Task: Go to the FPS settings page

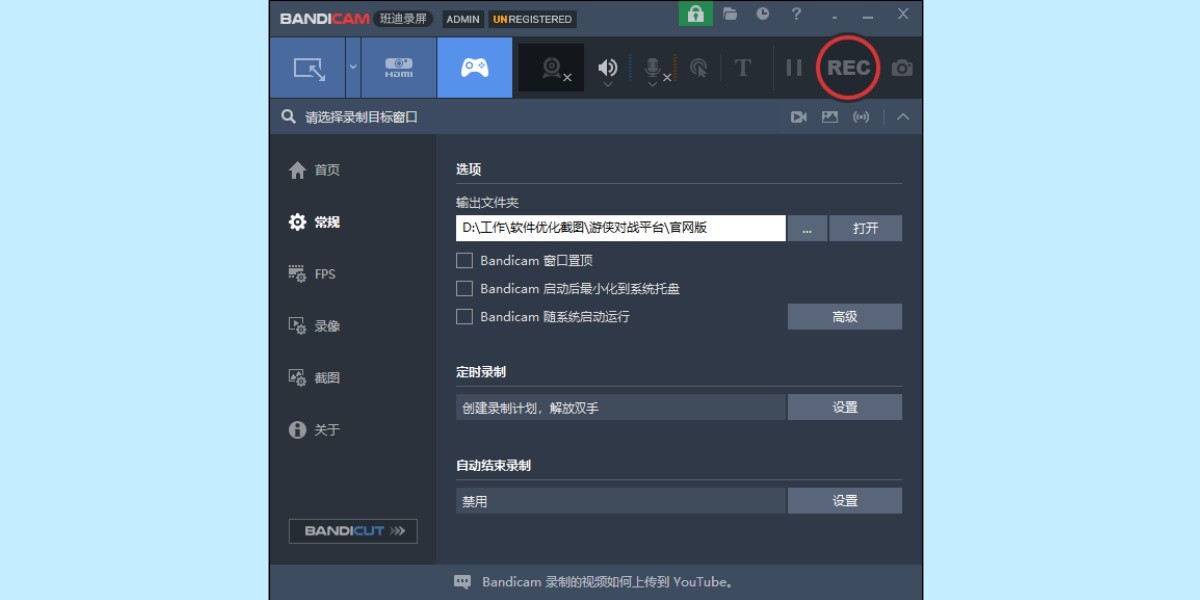Action: pyautogui.click(x=324, y=273)
